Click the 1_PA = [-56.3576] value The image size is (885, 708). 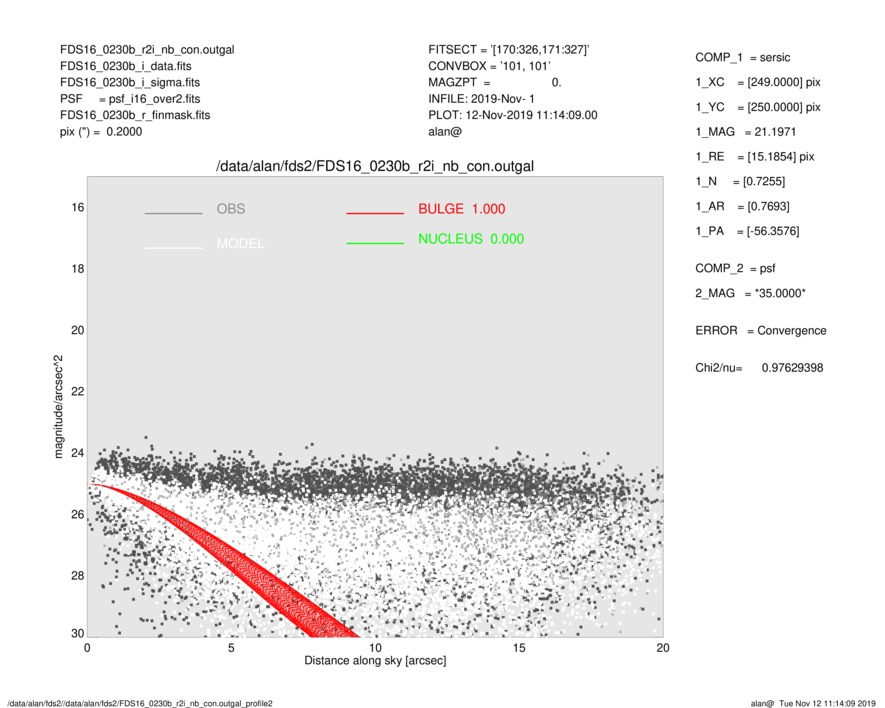click(747, 231)
